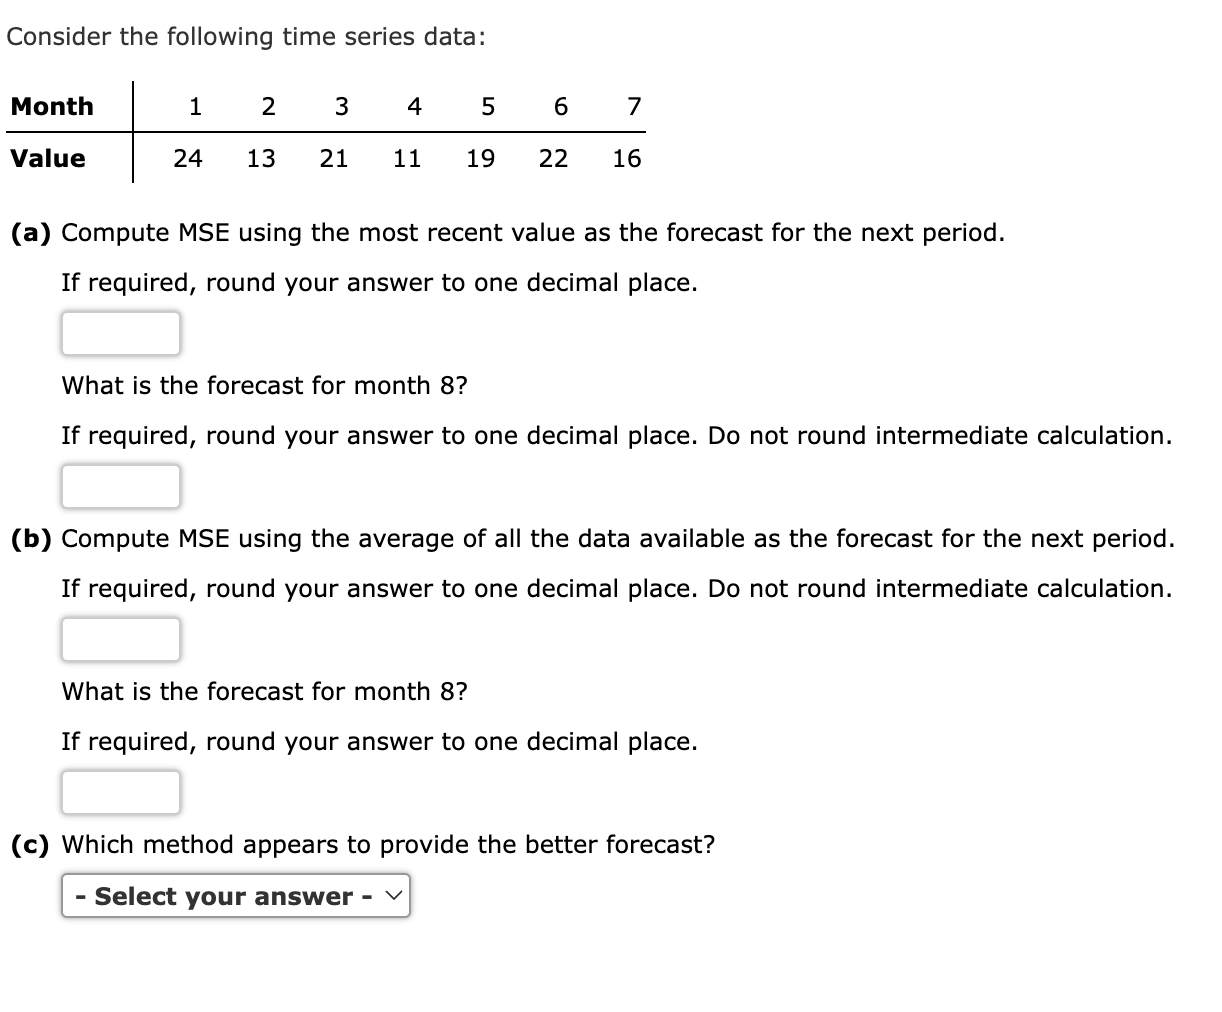Click the month 8 forecast box in part (b)
Viewport: 1222px width, 1012px height.
(120, 792)
